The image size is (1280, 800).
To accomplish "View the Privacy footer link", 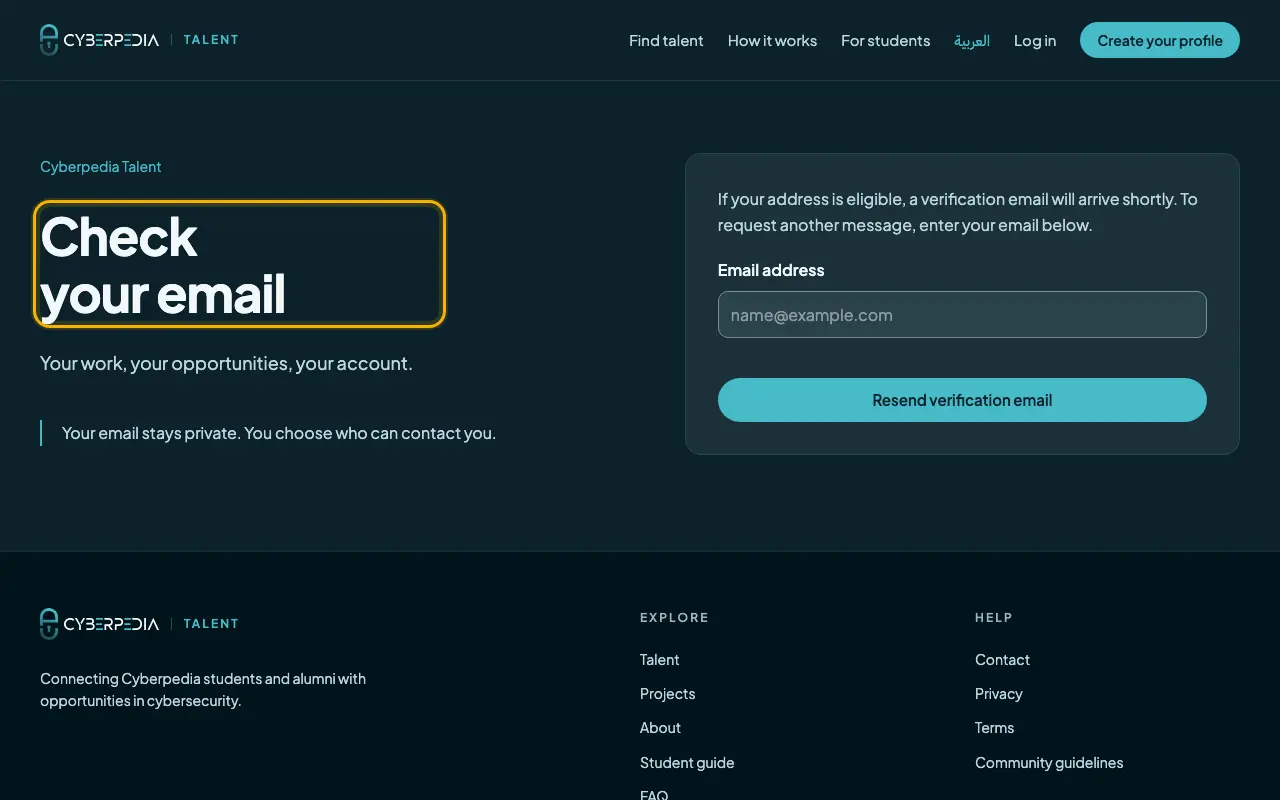I will tap(999, 694).
